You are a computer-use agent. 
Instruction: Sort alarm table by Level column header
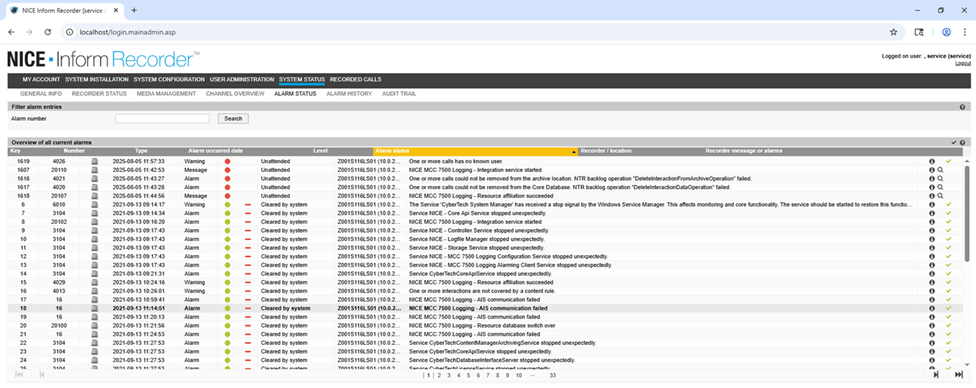[321, 151]
